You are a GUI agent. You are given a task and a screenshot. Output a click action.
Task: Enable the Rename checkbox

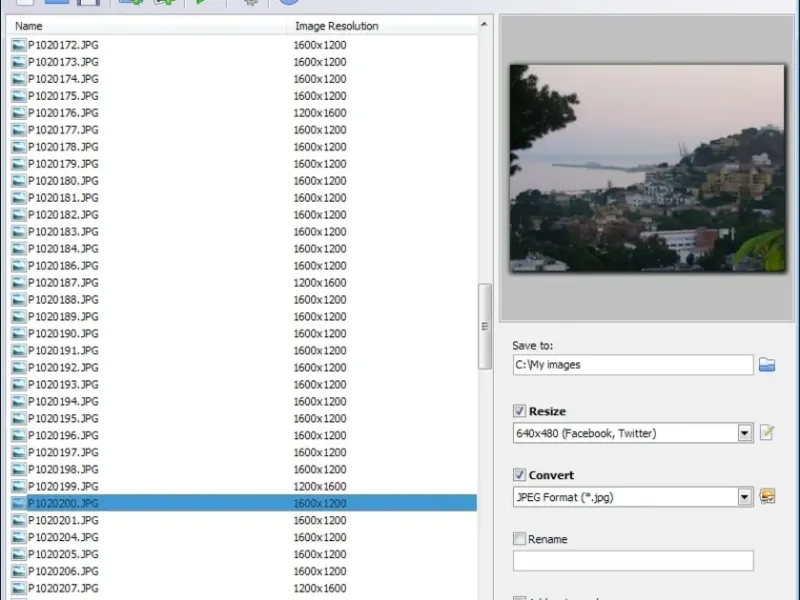(519, 539)
